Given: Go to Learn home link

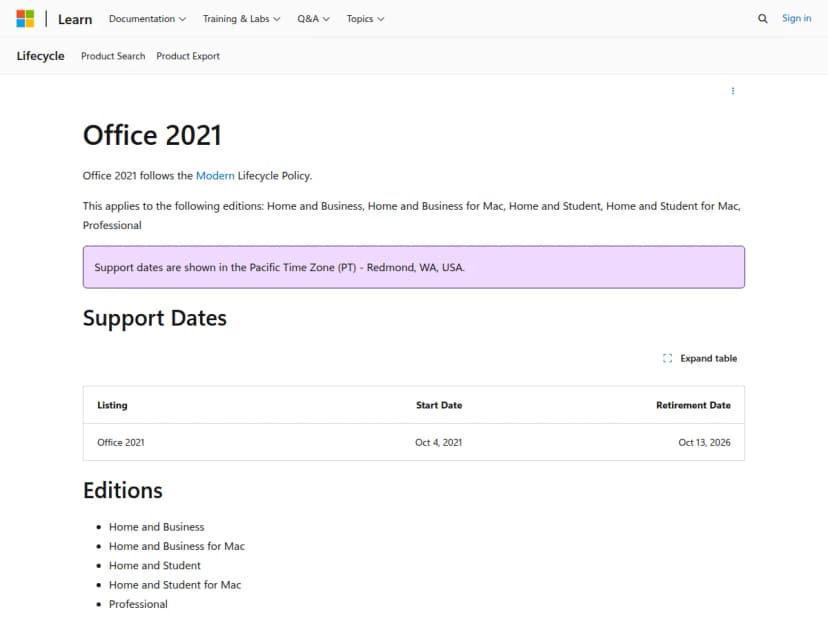Looking at the screenshot, I should pos(75,19).
